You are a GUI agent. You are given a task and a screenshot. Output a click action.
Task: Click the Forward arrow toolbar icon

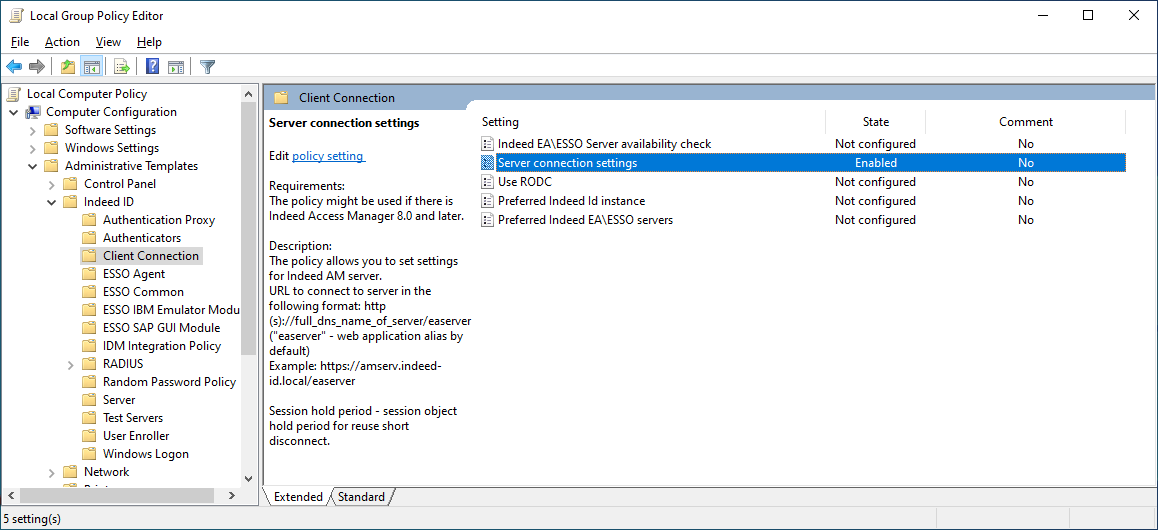(37, 67)
